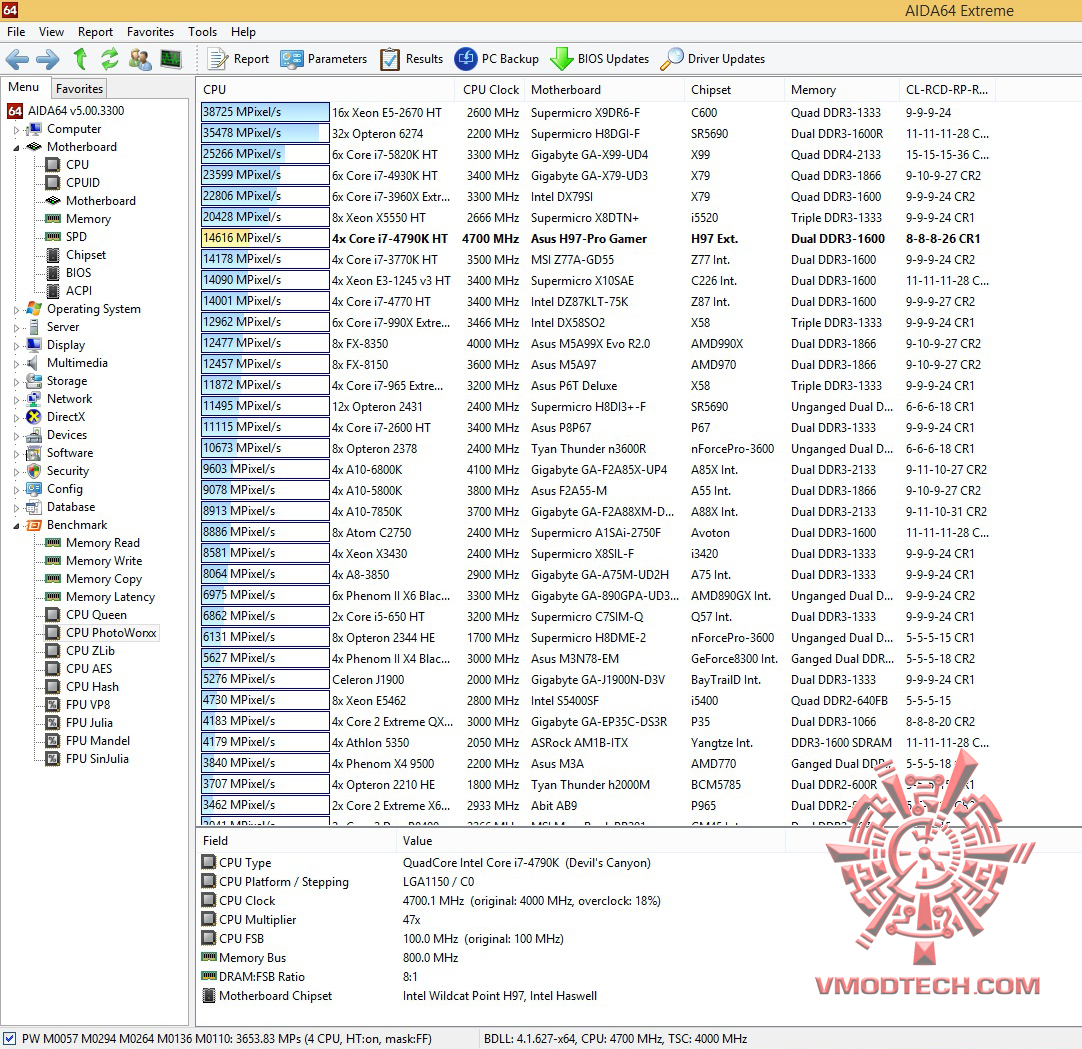Select the AIDA64 v5.00.3300 root node
Viewport: 1082px width, 1049px height.
point(76,110)
